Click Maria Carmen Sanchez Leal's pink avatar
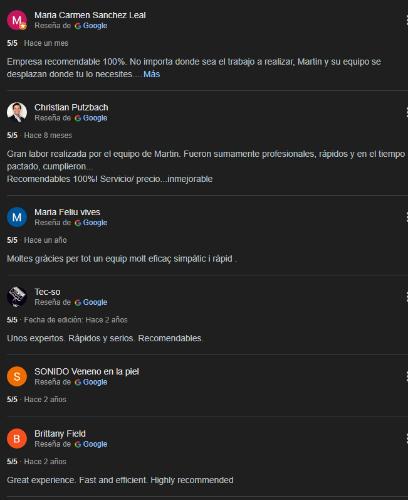408x500 pixels. 17,20
